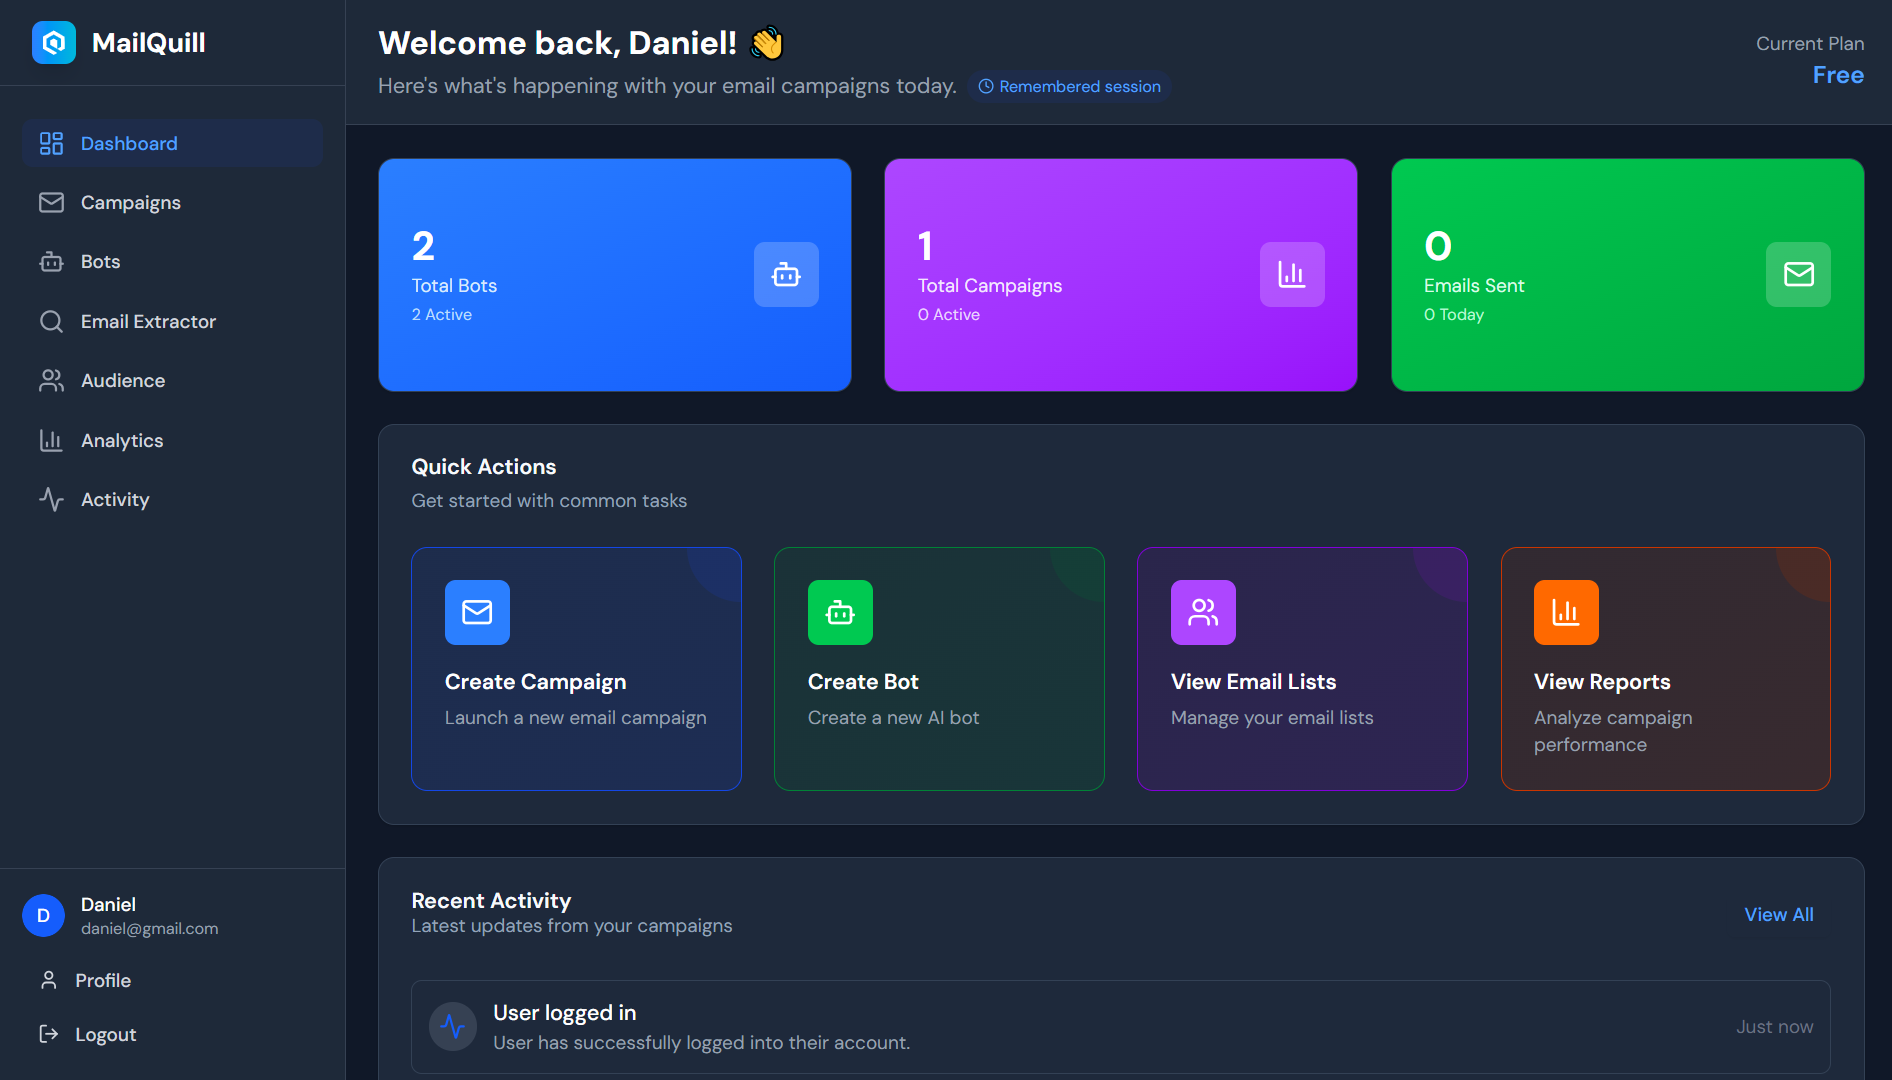This screenshot has width=1892, height=1080.
Task: Open the Profile link
Action: [x=103, y=980]
